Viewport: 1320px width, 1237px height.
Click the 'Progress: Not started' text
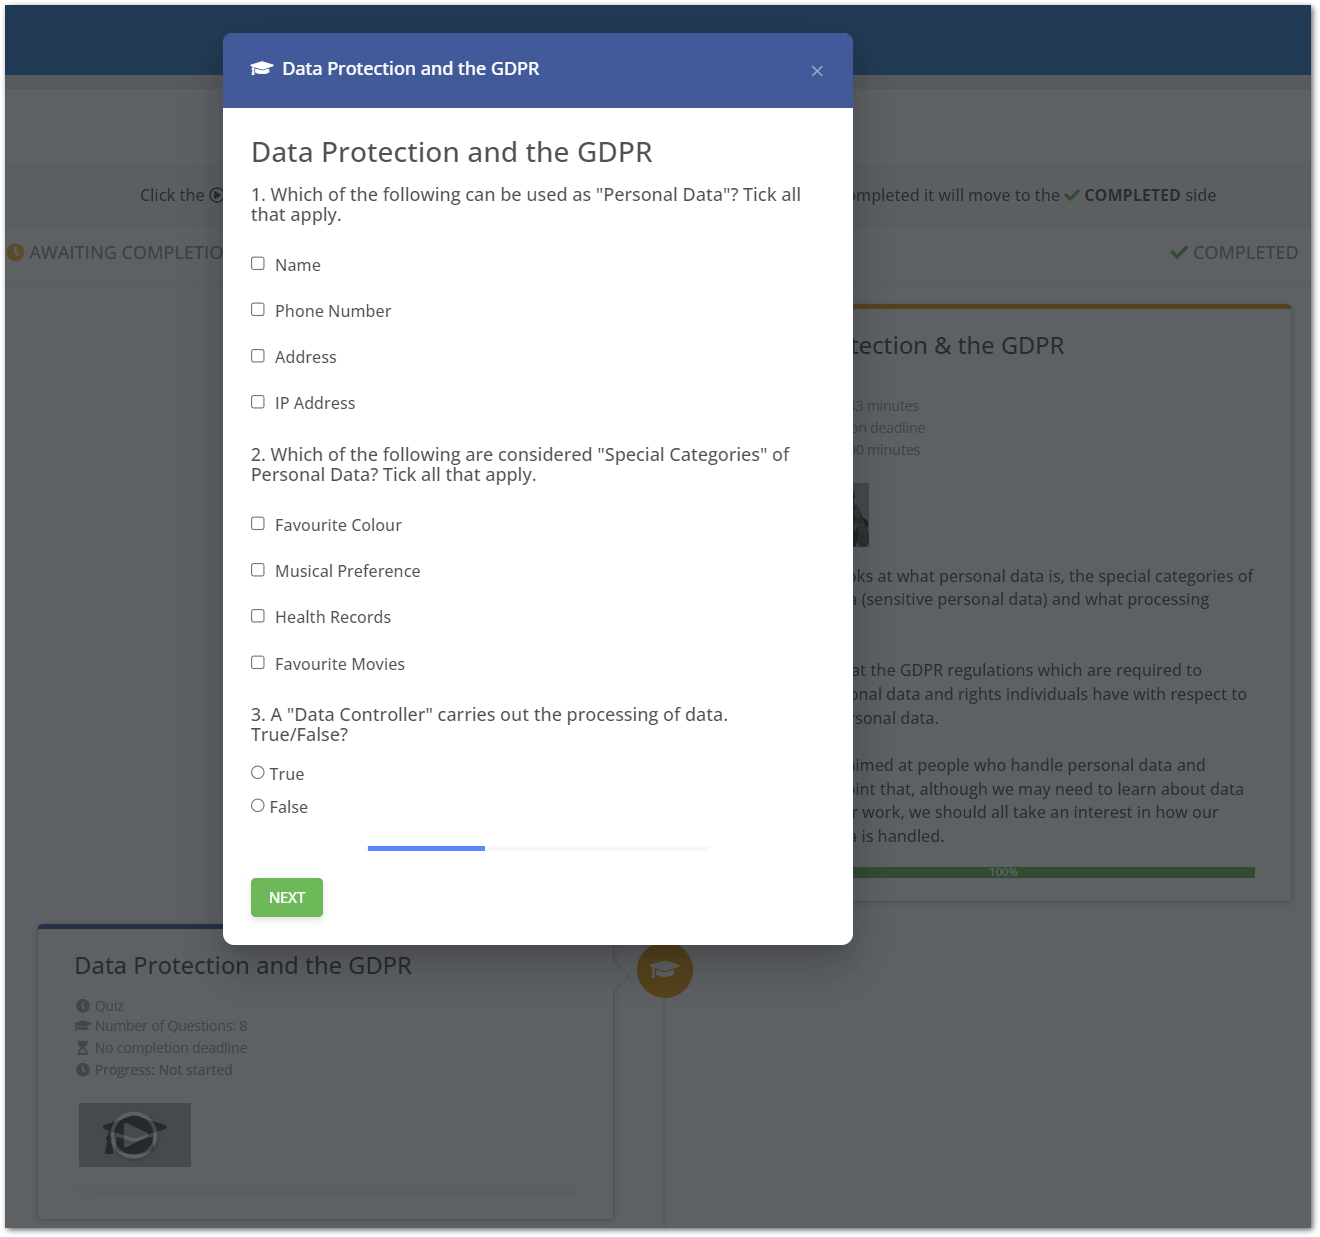pos(163,1070)
